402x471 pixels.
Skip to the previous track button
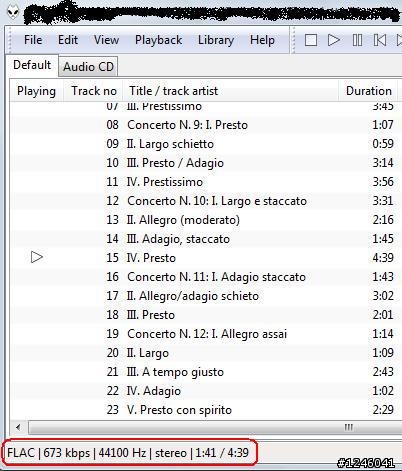[x=380, y=40]
